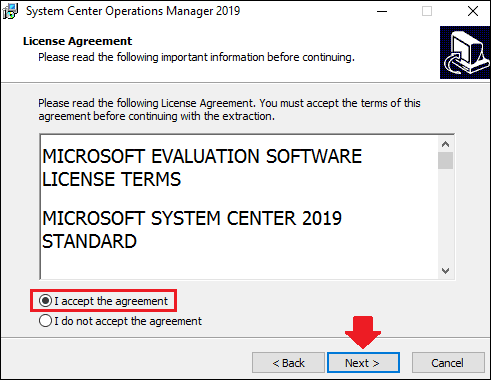Click the MICROSOFT SYSTEM CENTER 2019 heading
The height and width of the screenshot is (380, 491).
click(x=192, y=218)
